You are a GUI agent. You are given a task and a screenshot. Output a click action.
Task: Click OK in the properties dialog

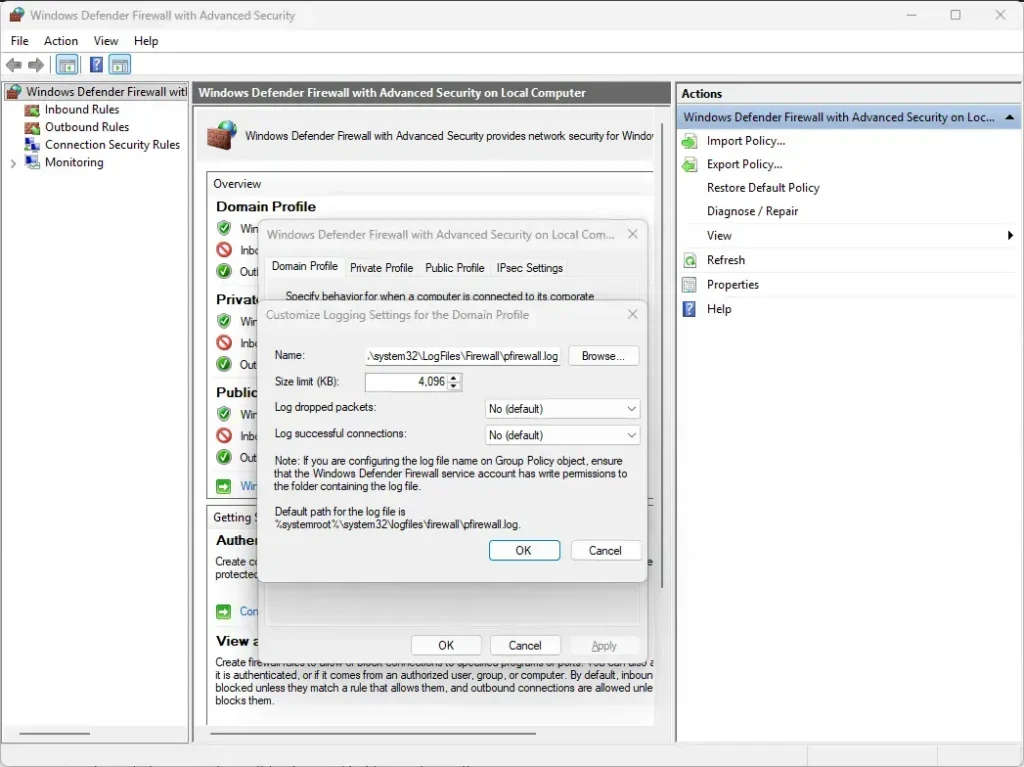(446, 645)
